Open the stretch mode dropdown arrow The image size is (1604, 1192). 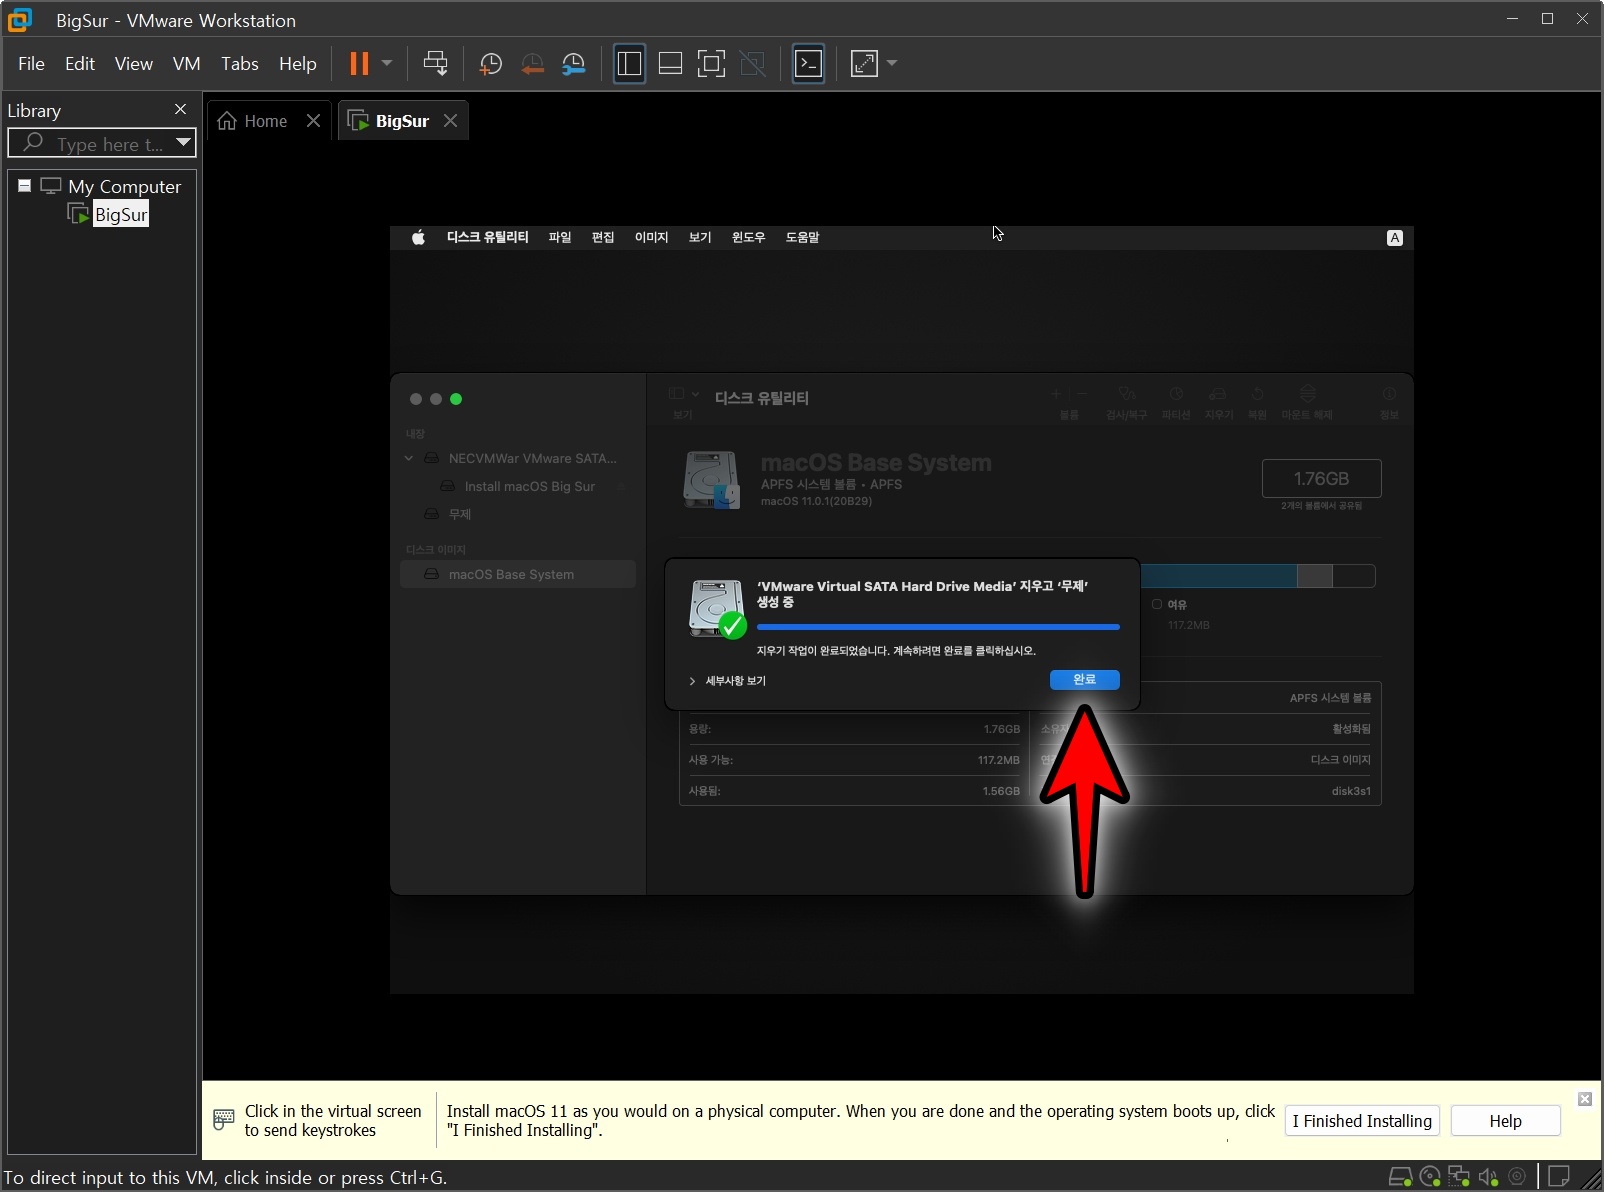tap(892, 64)
